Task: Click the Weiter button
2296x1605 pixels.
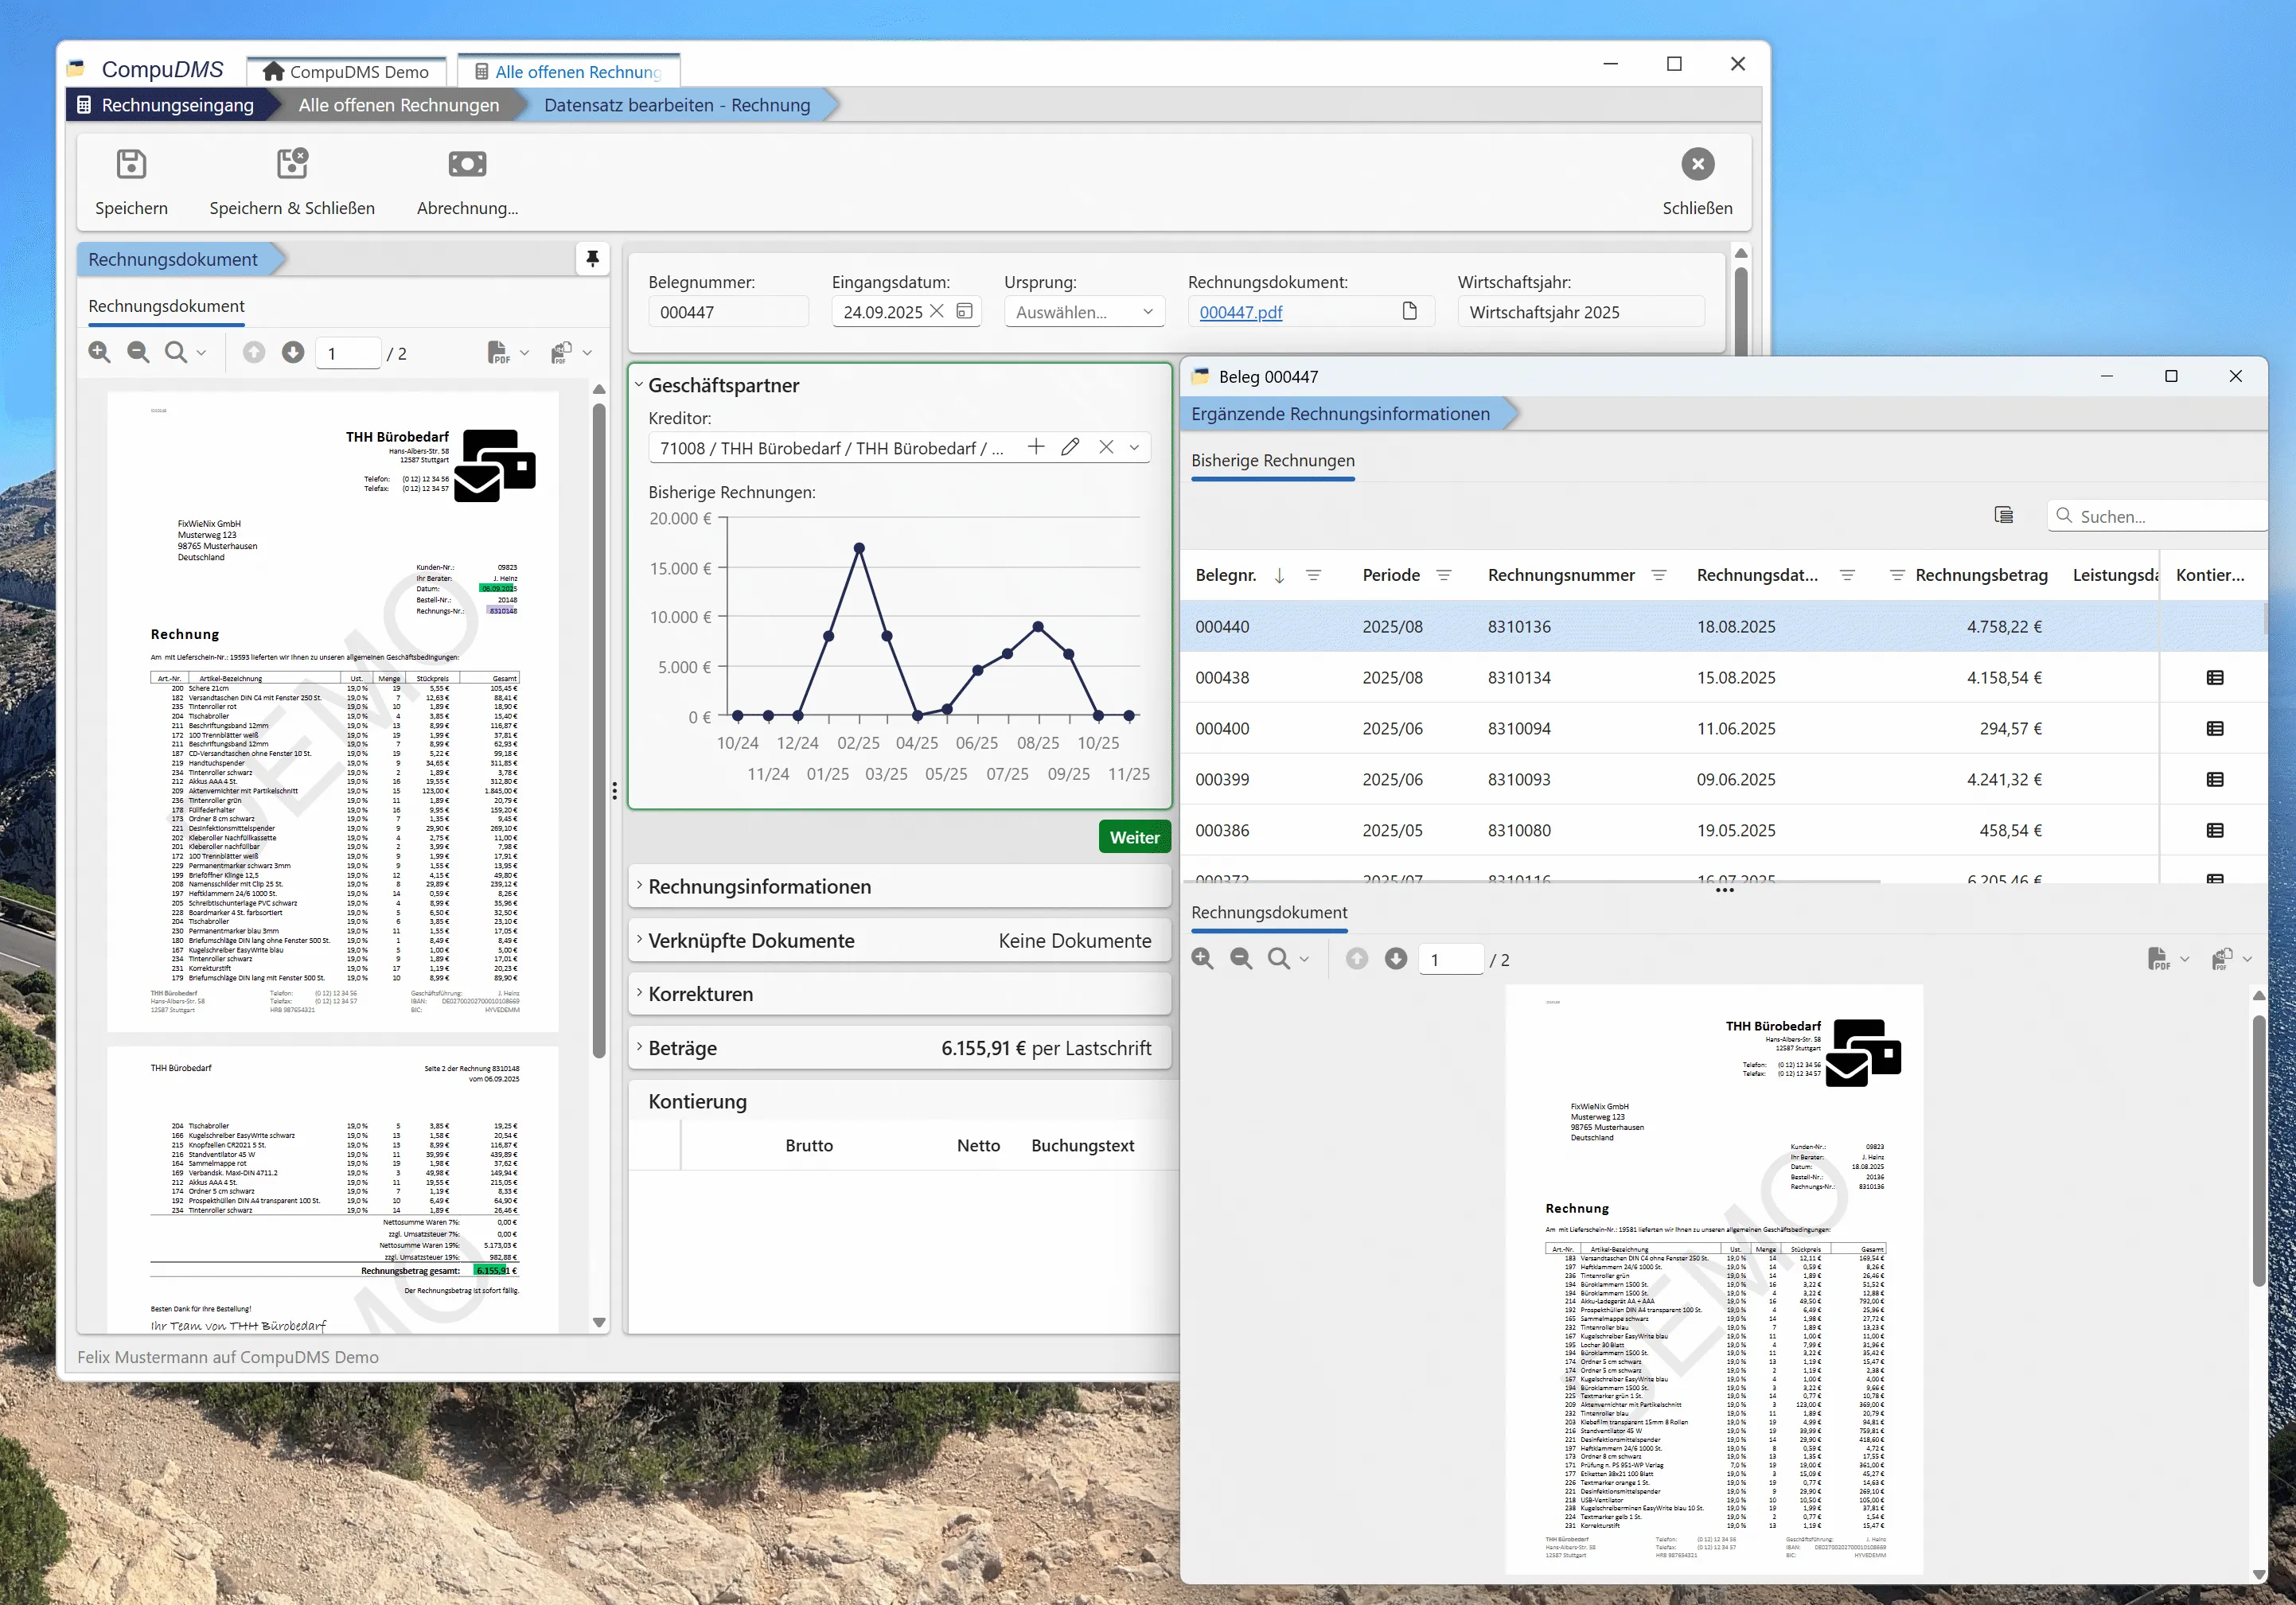Action: (x=1134, y=836)
